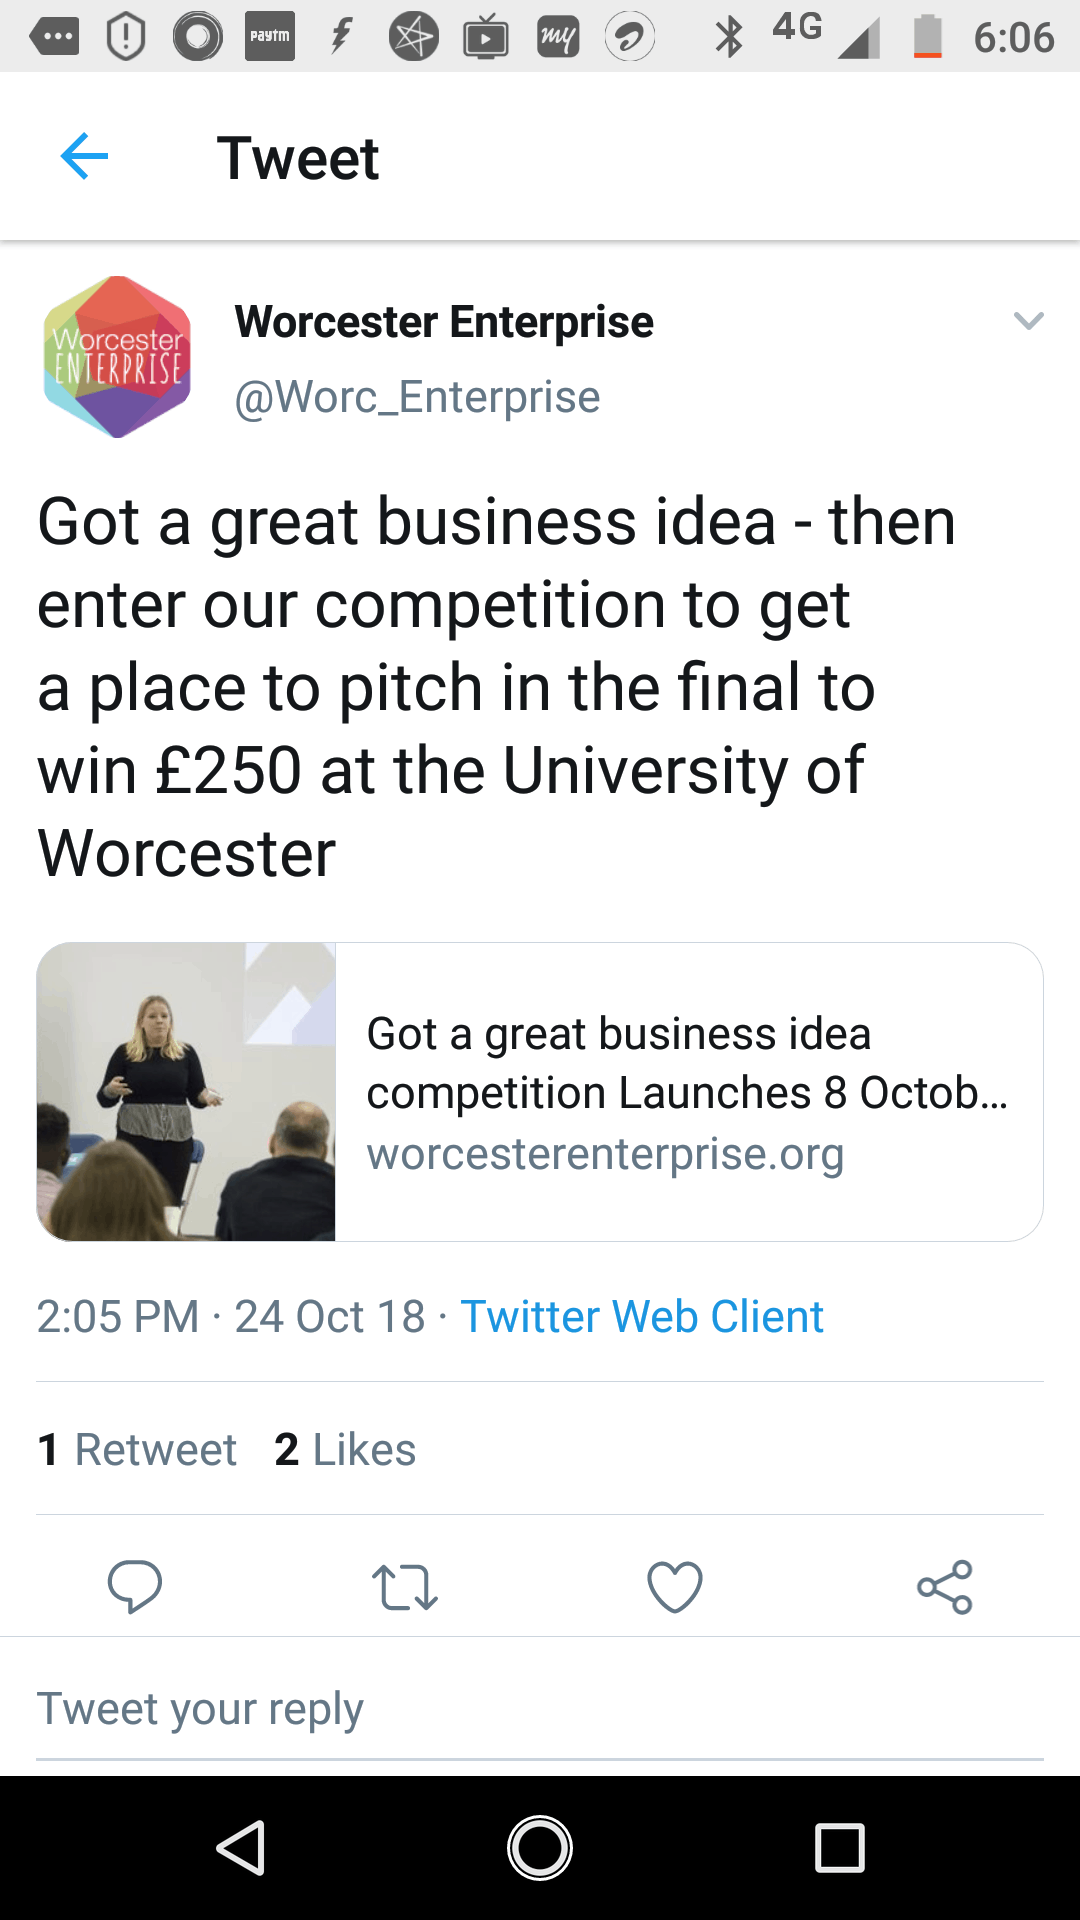Tap the @Worc_Enterprise handle
1080x1920 pixels.
(417, 397)
